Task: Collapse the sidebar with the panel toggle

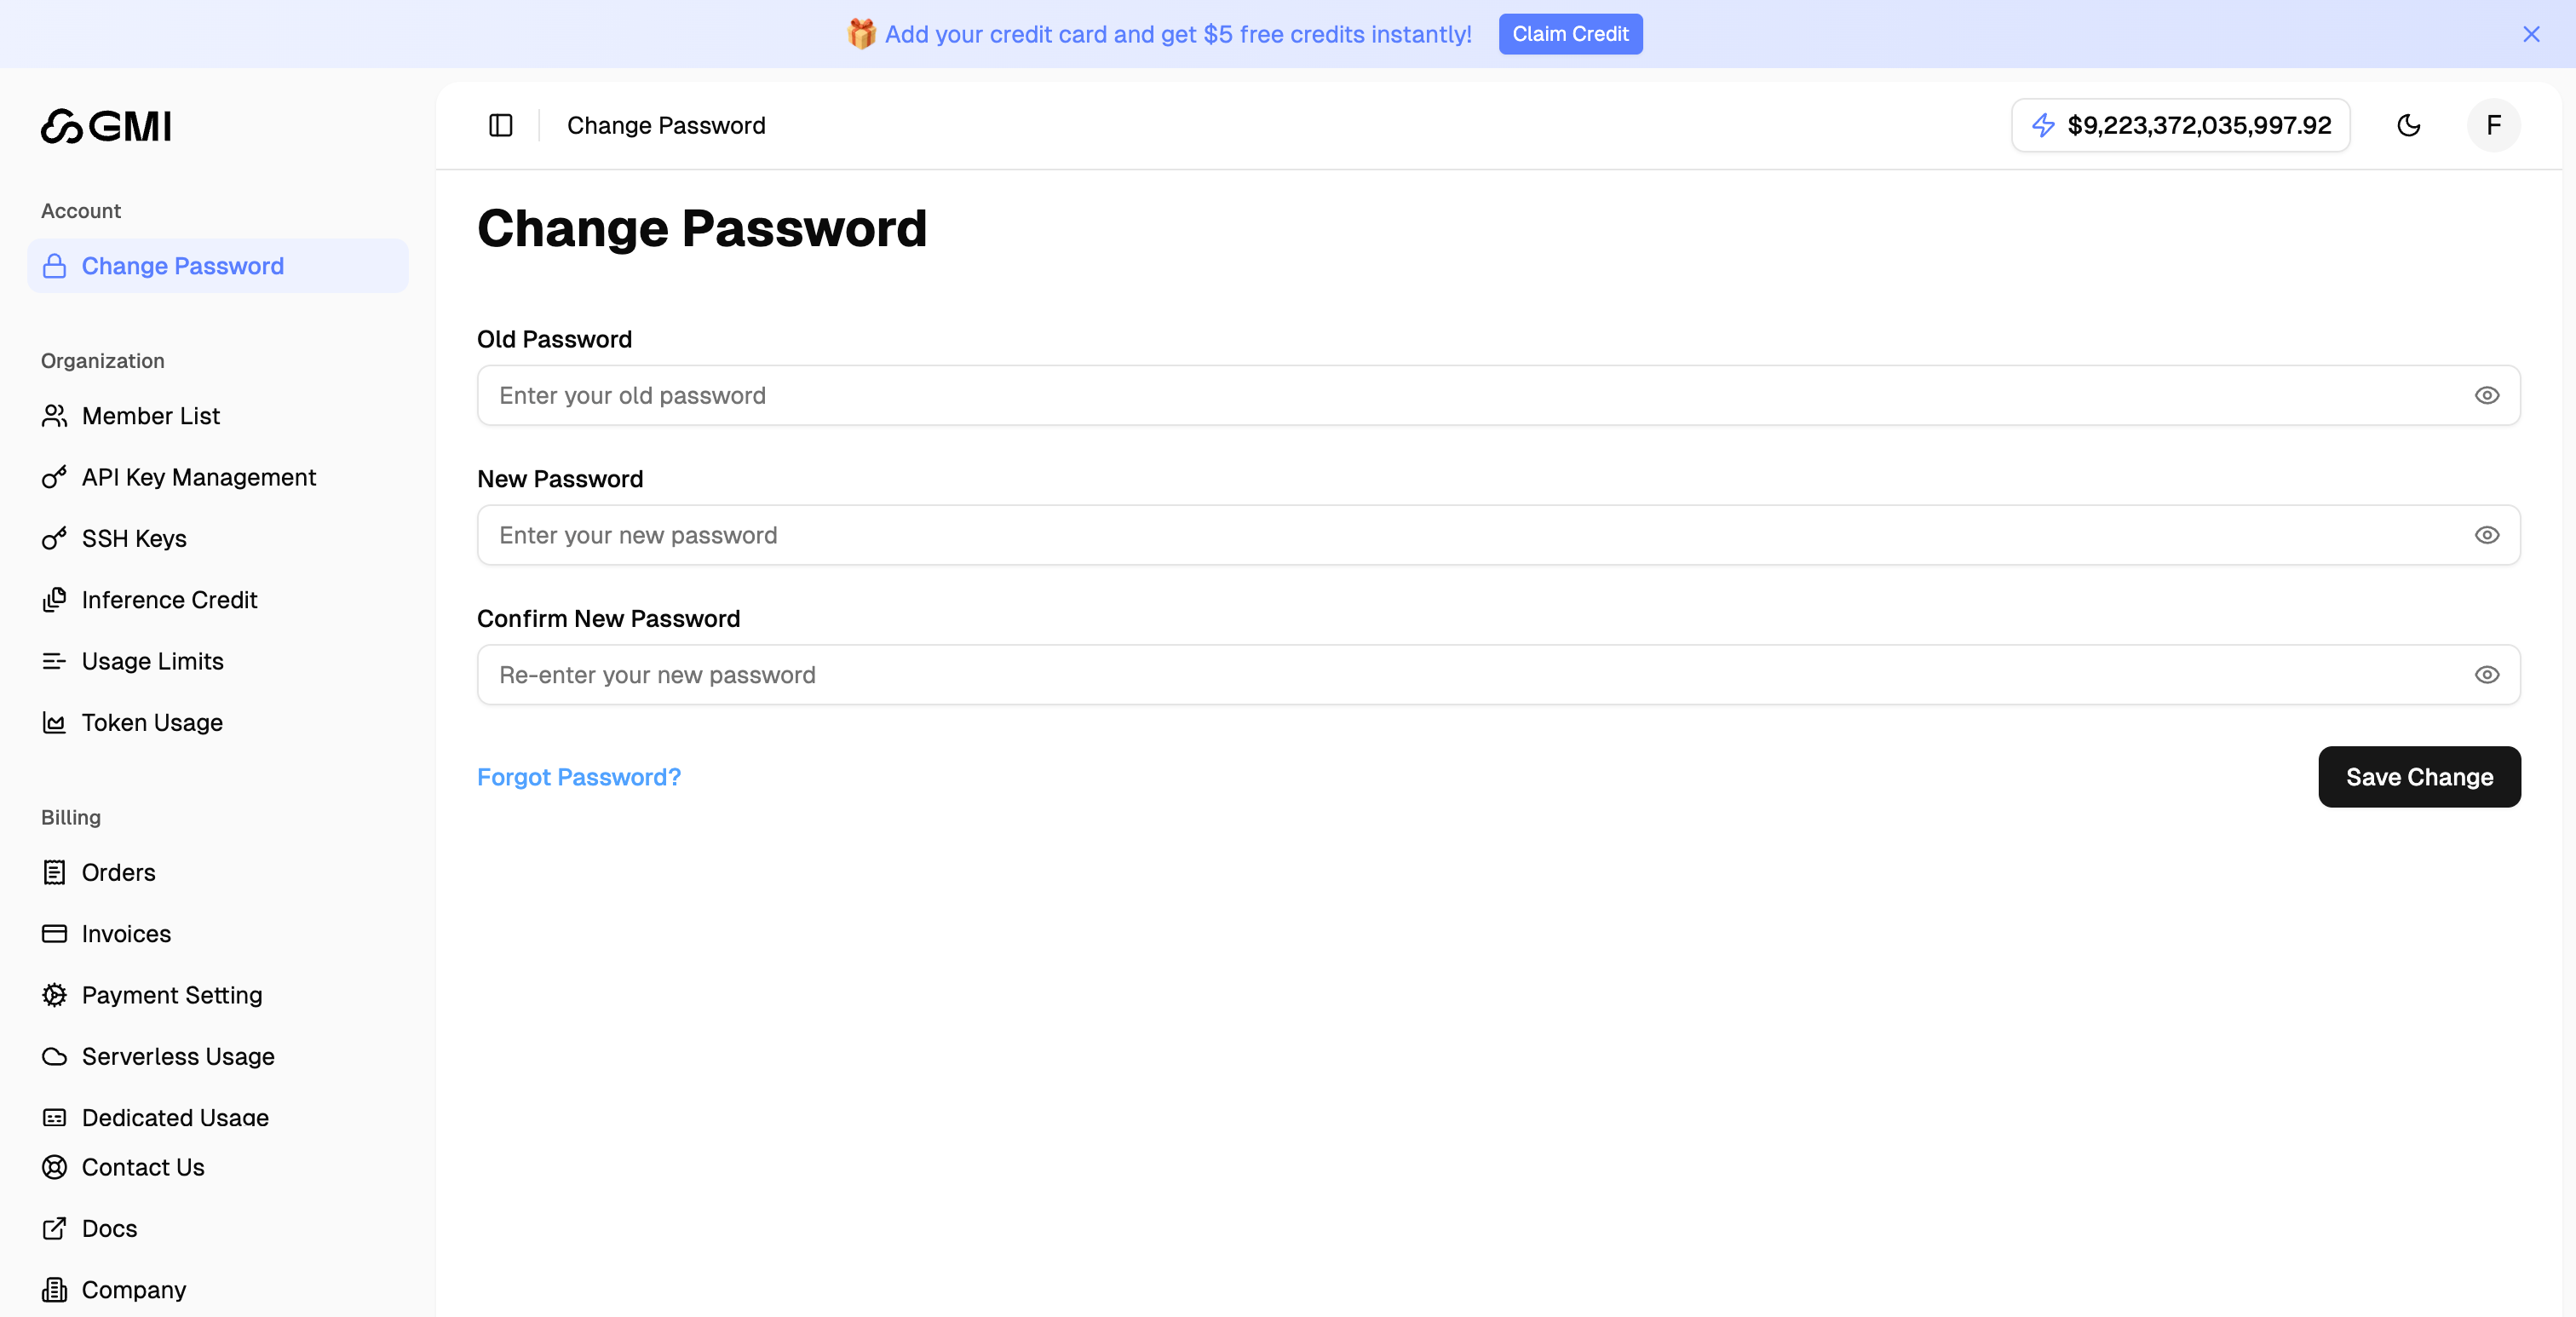Action: tap(500, 125)
